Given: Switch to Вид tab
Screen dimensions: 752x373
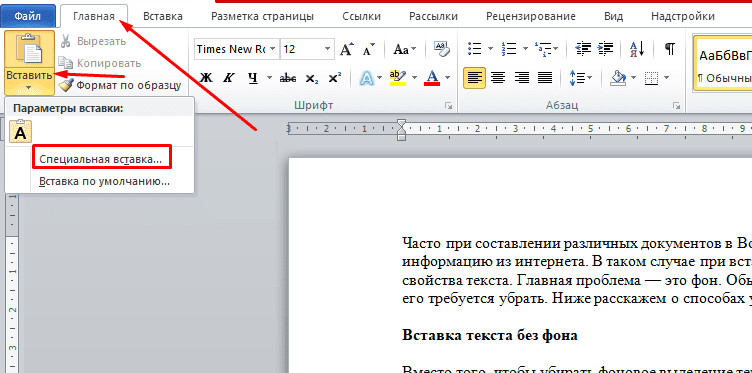Looking at the screenshot, I should 613,16.
